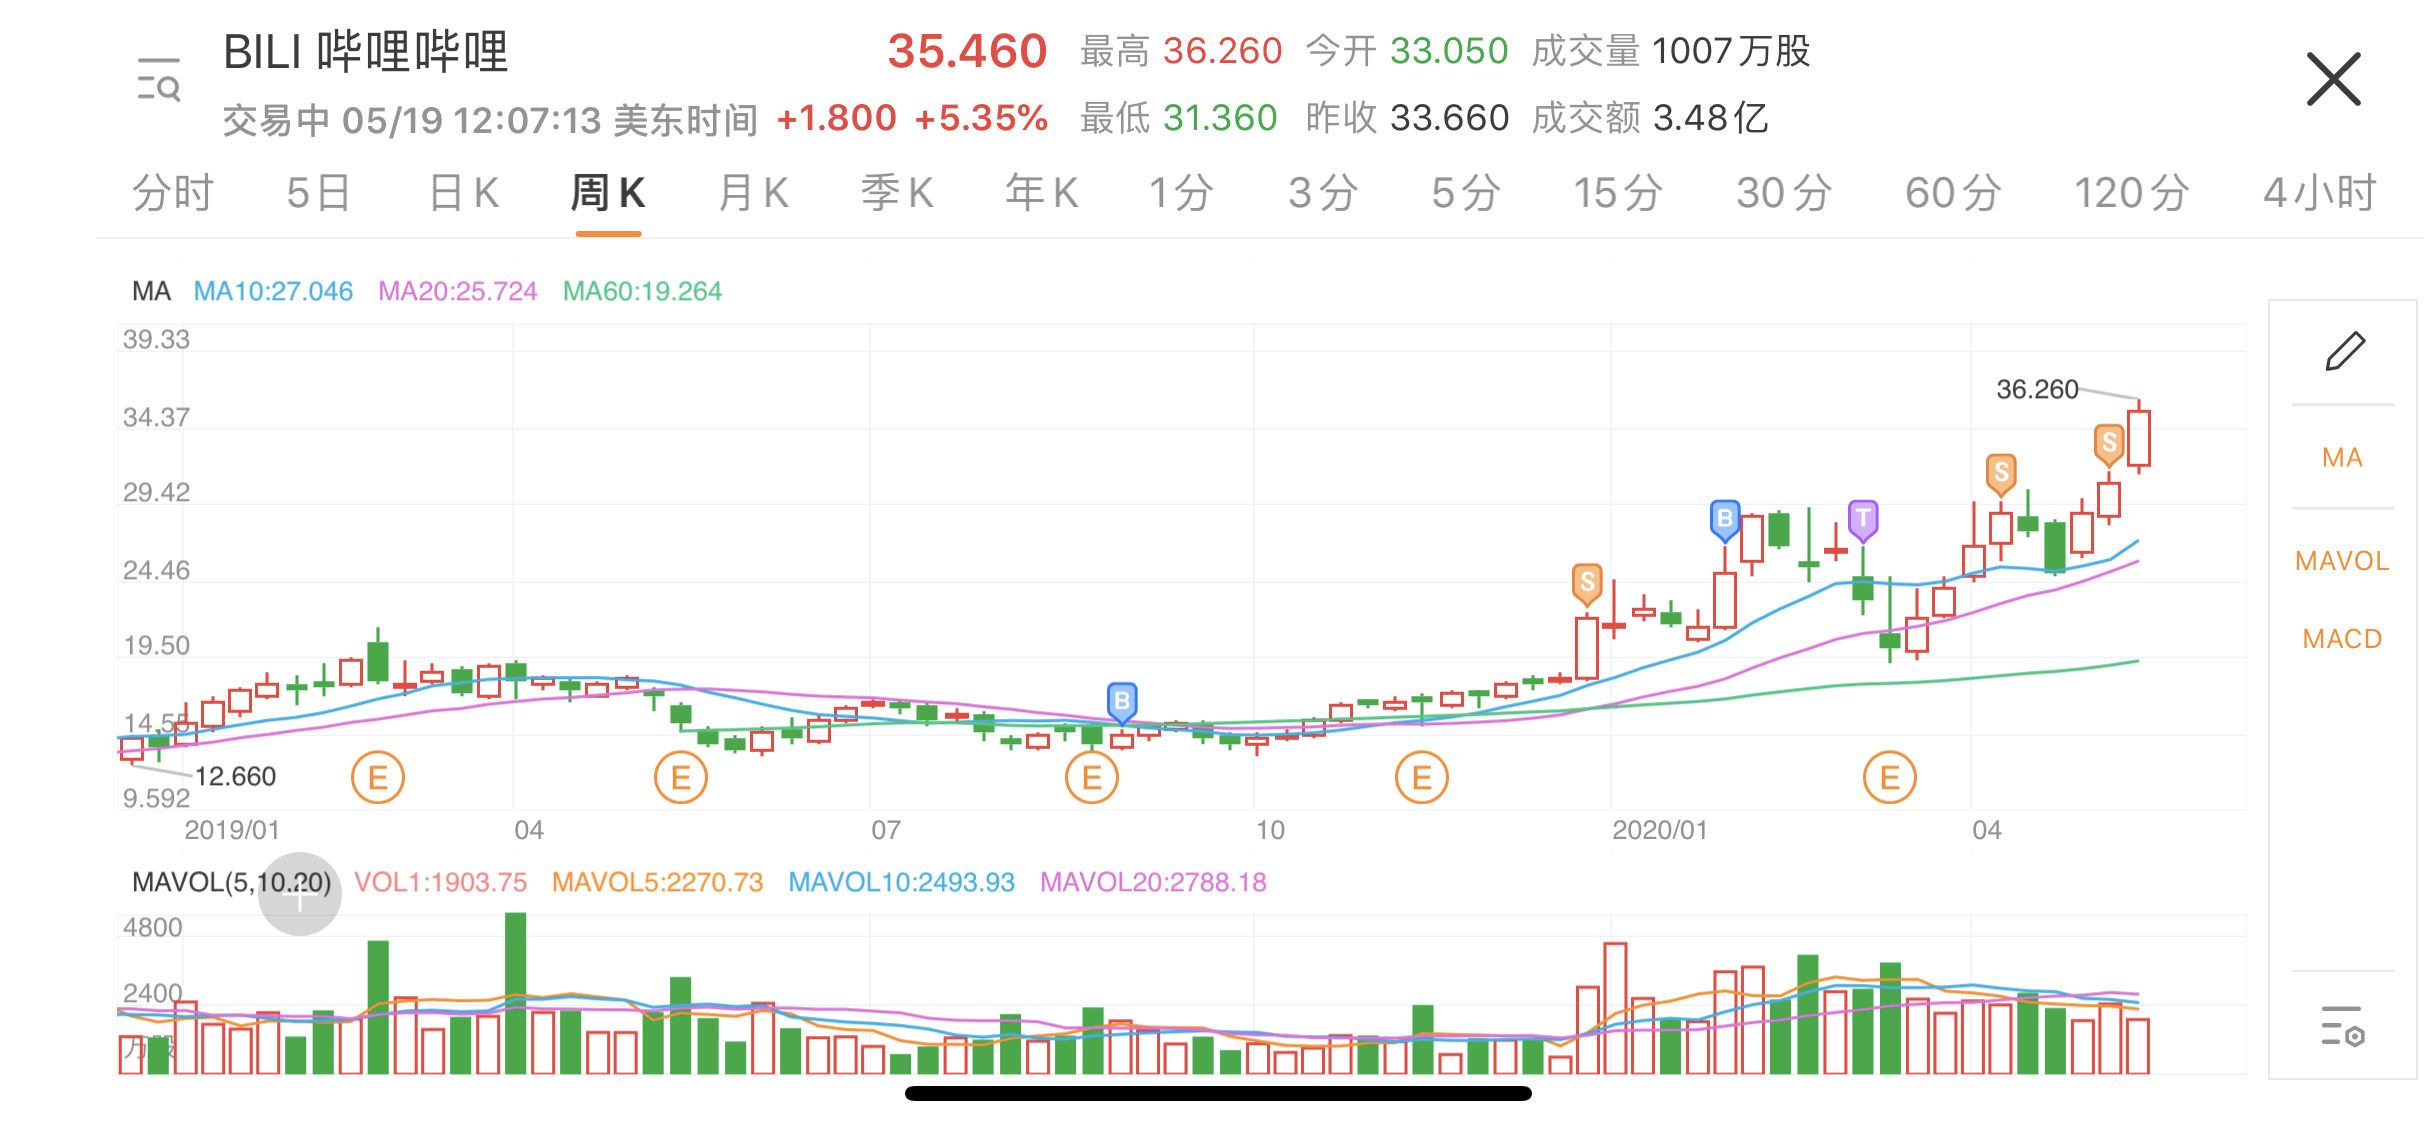Switch to 分时 tab

click(x=173, y=193)
